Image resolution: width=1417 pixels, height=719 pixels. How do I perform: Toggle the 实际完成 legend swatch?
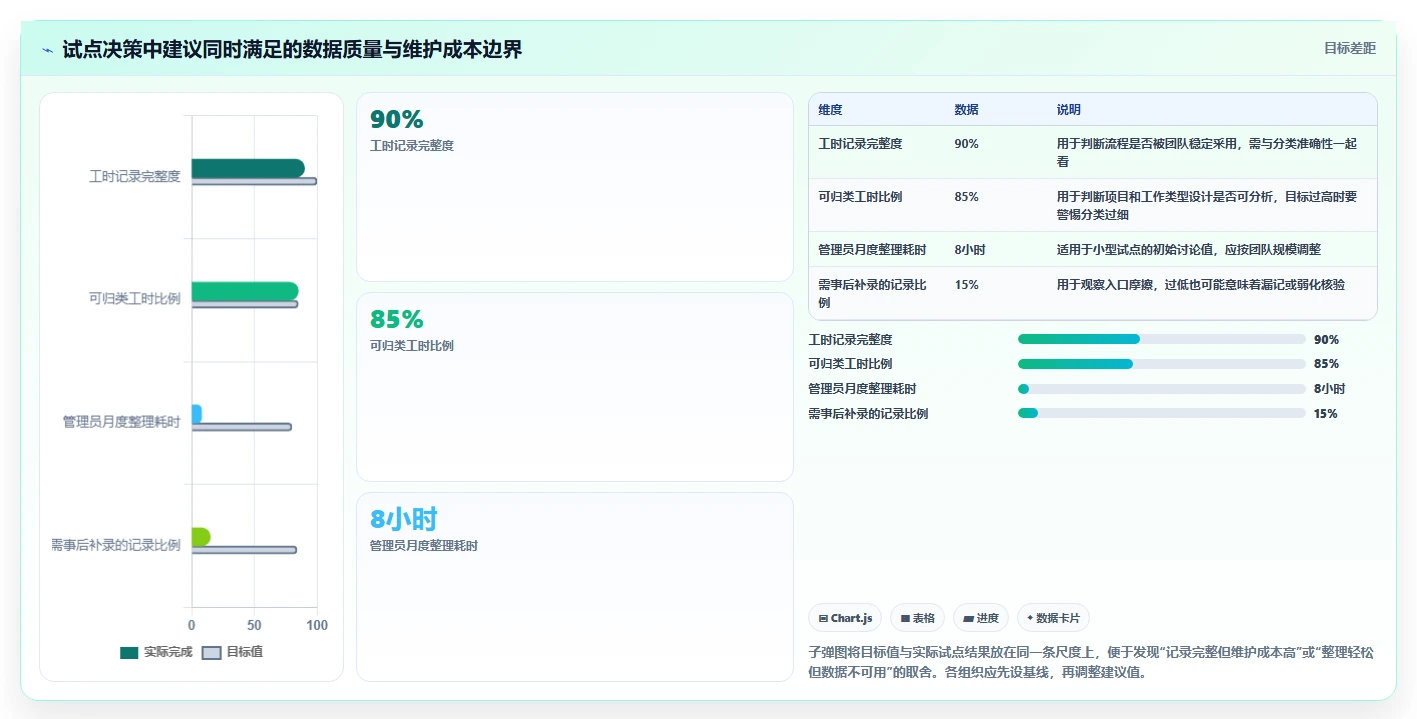129,652
